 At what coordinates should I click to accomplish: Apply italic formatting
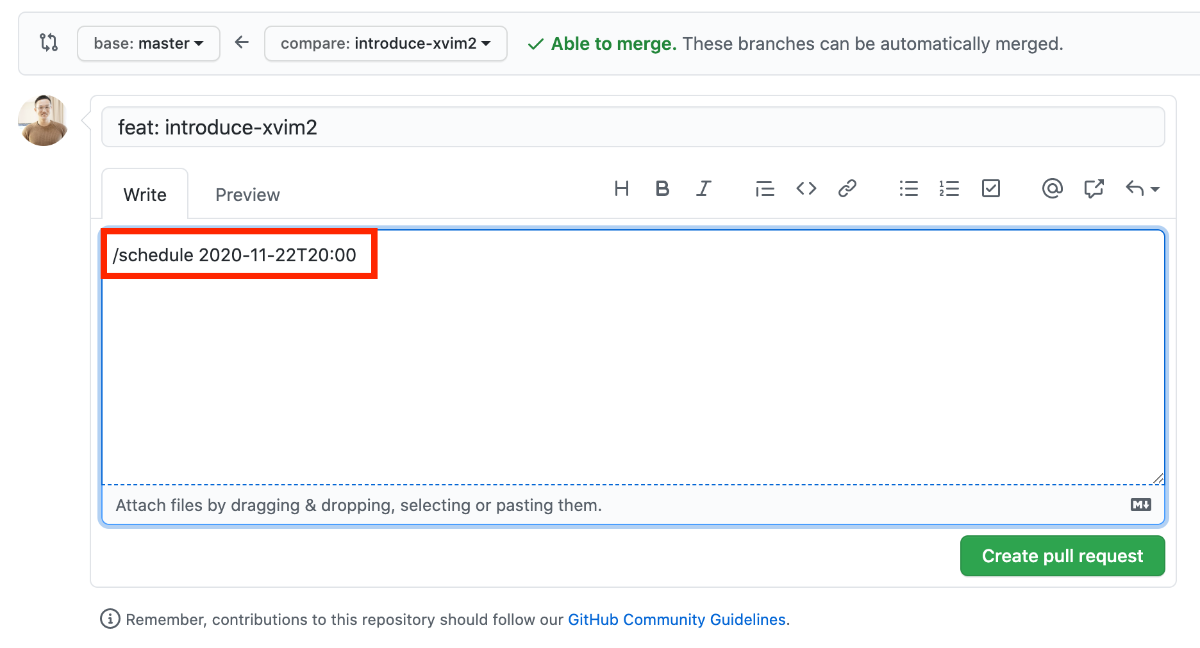(x=703, y=188)
